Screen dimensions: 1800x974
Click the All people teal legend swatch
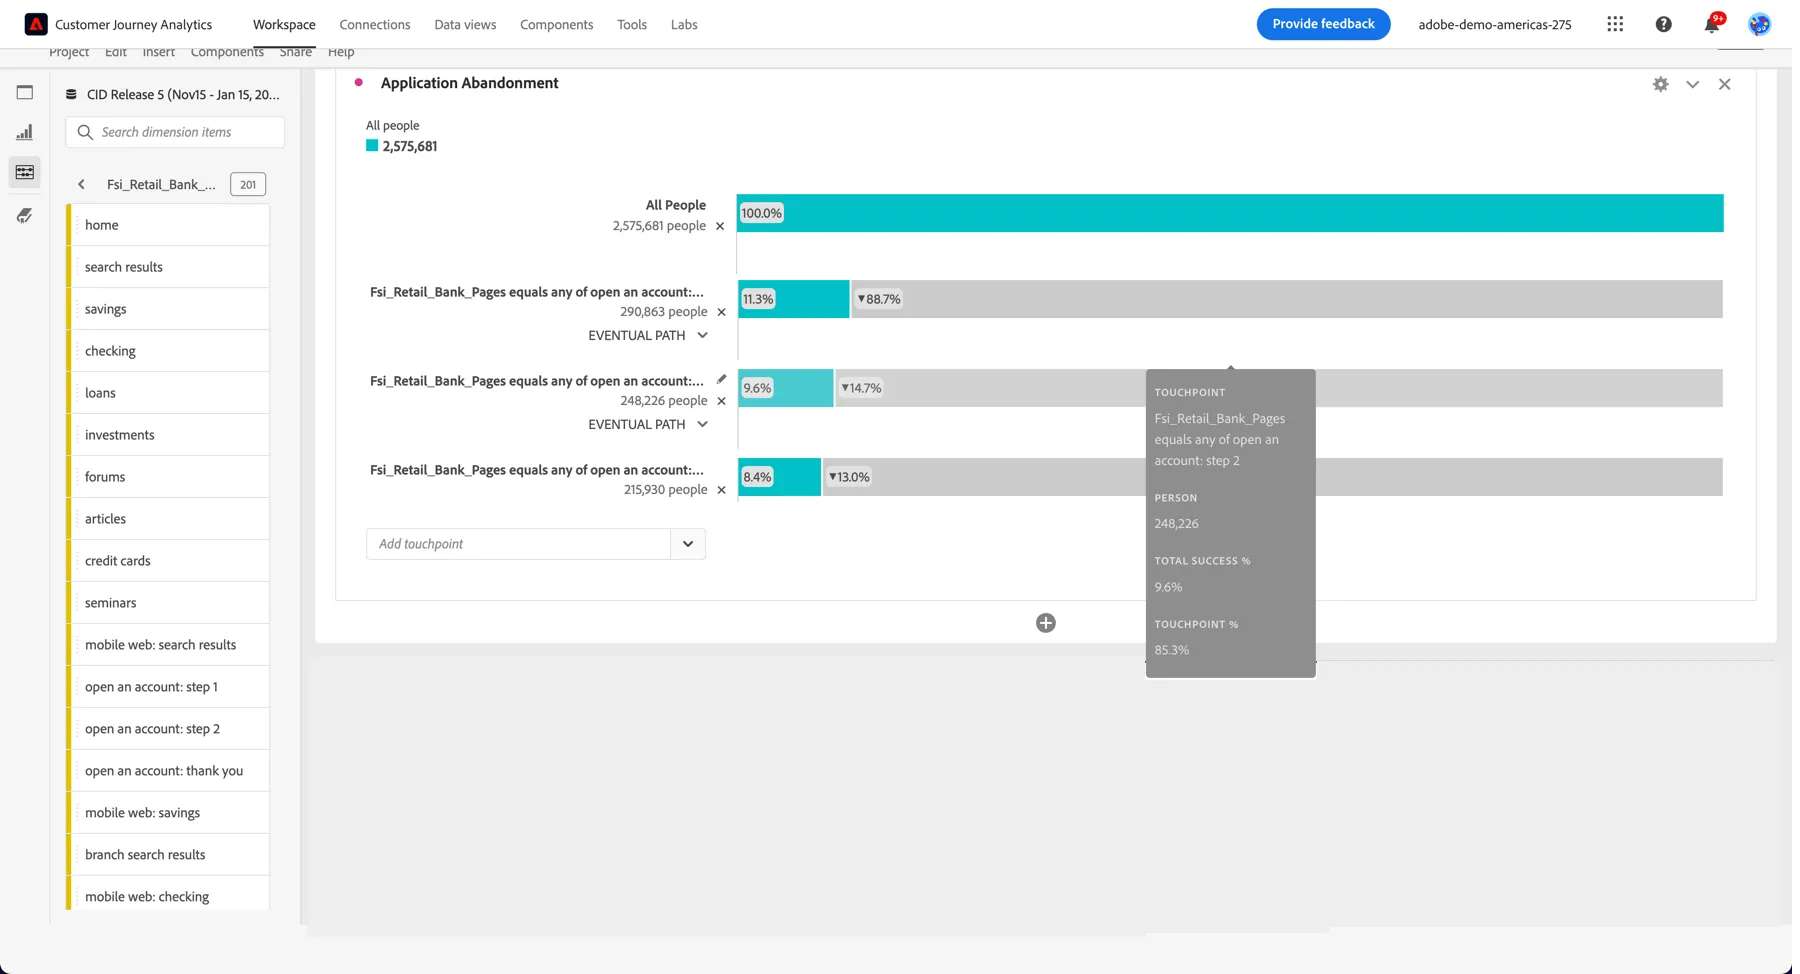point(372,146)
